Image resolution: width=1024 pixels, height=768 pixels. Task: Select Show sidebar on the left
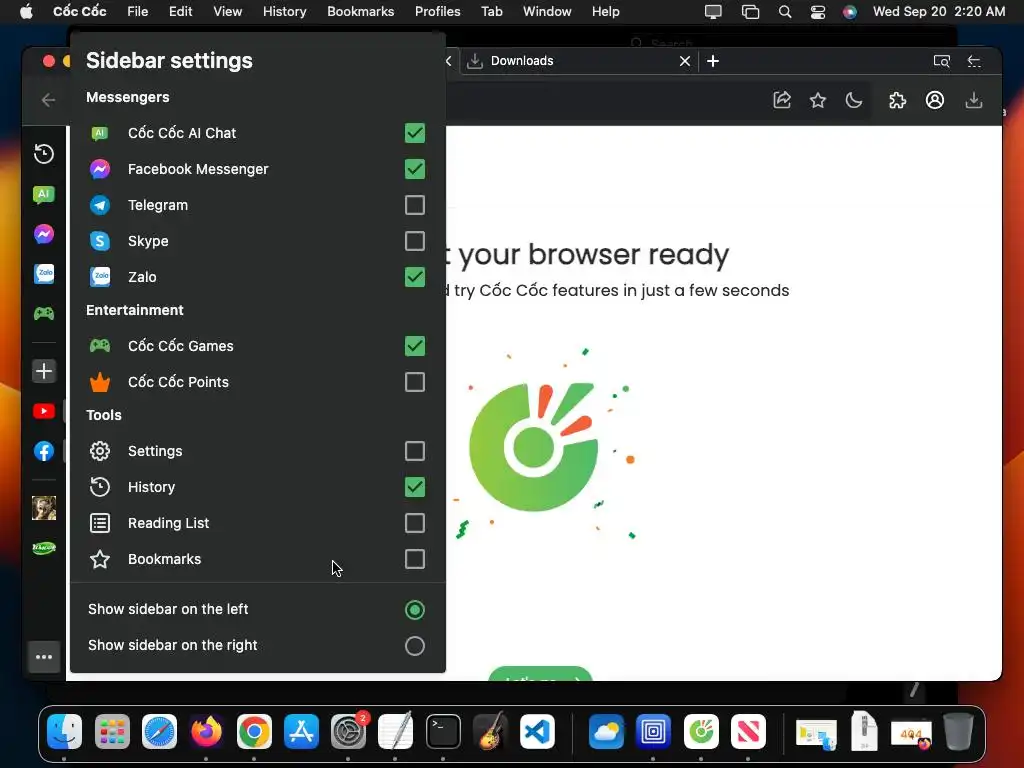coord(415,610)
